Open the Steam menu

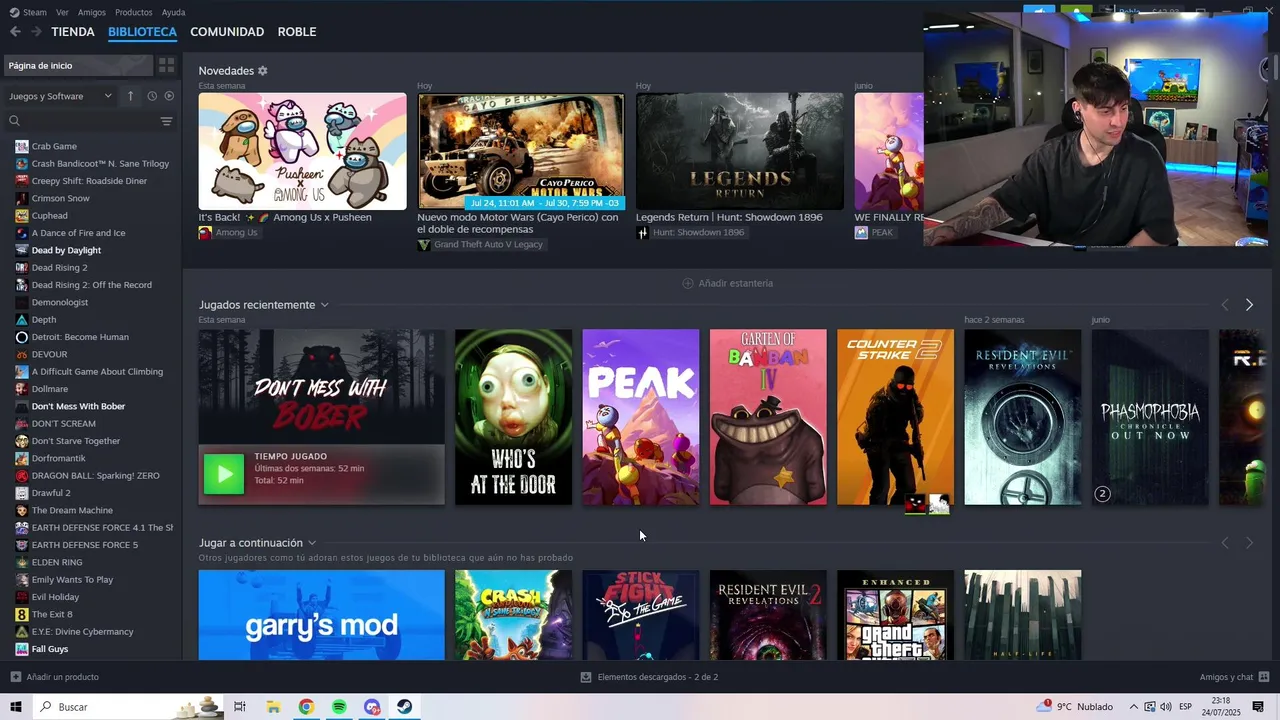click(x=35, y=12)
